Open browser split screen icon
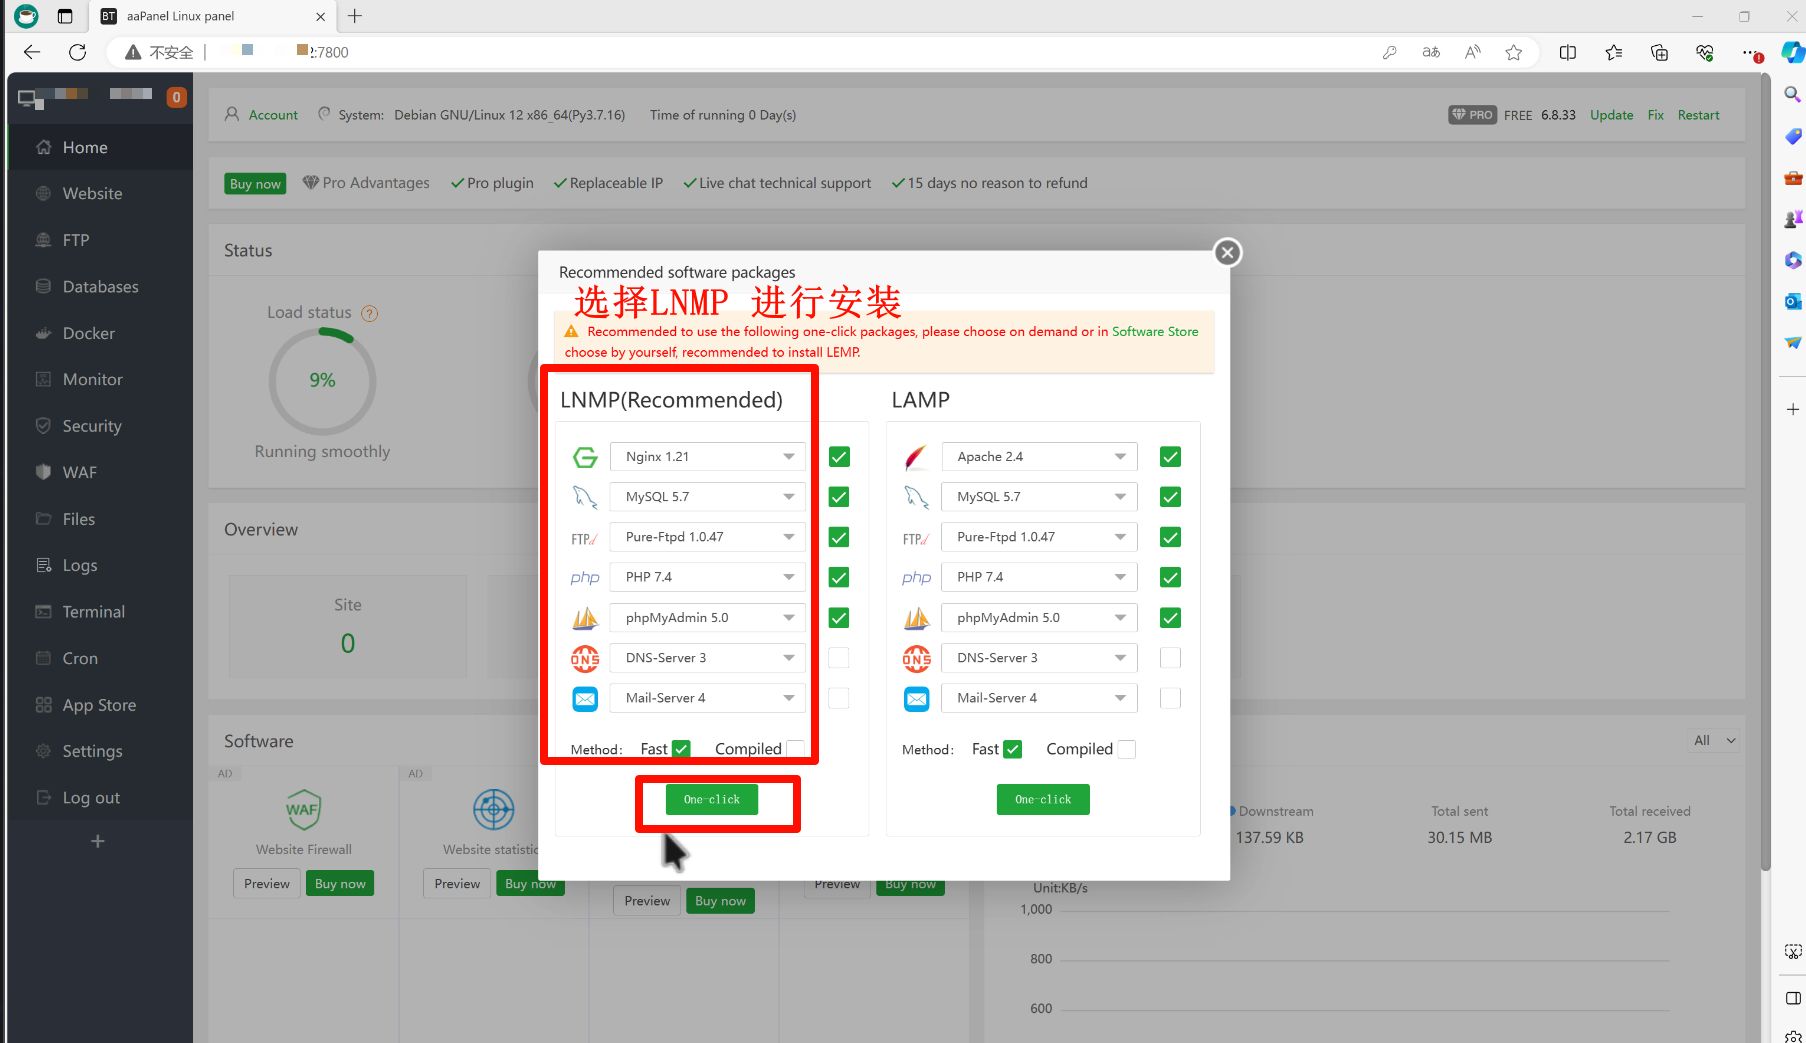 (1568, 52)
